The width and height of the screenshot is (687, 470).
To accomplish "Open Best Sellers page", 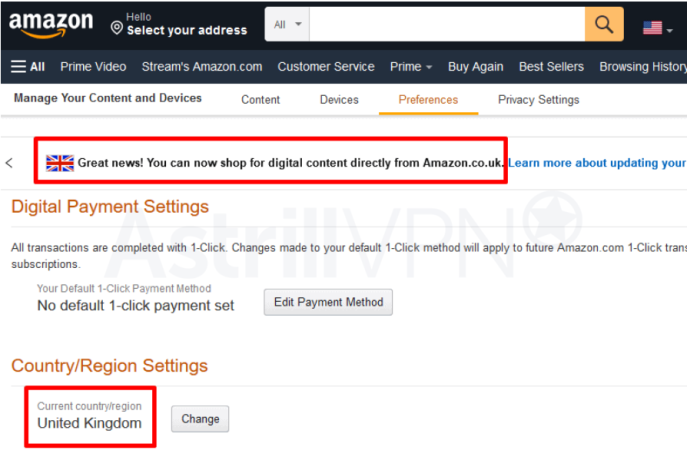I will (x=551, y=67).
